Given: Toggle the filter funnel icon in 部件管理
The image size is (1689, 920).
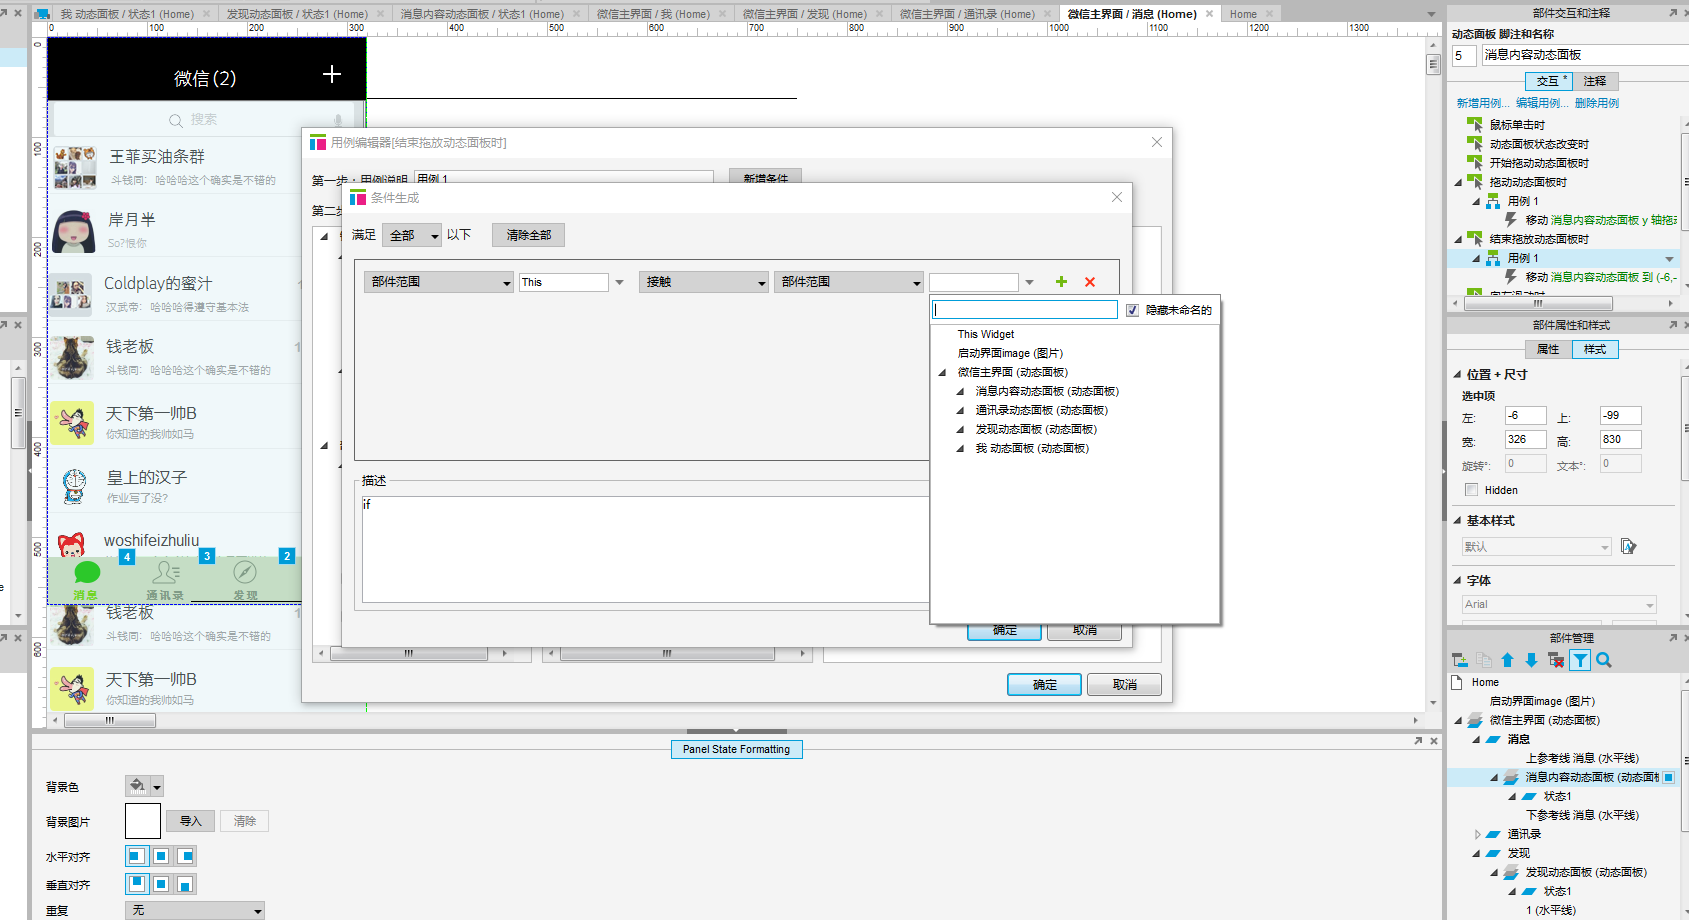Looking at the screenshot, I should pyautogui.click(x=1580, y=660).
